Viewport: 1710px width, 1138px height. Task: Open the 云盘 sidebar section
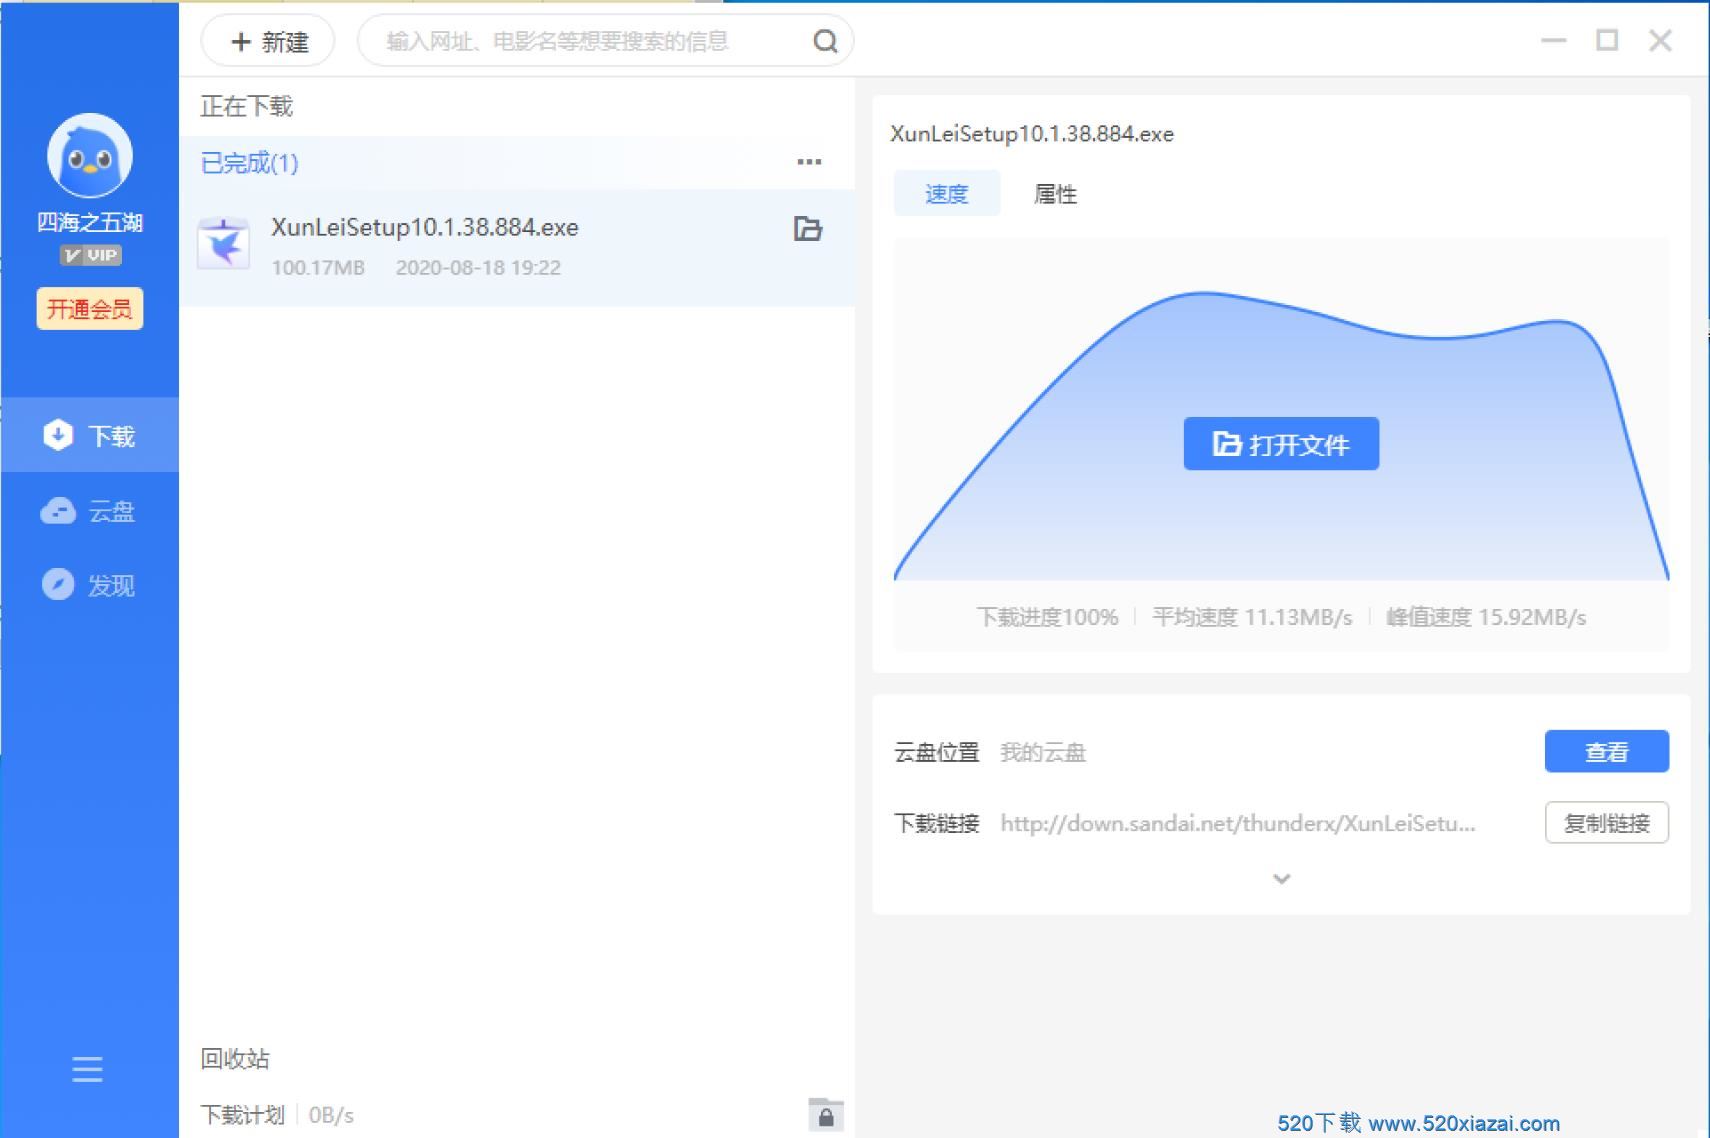[90, 511]
